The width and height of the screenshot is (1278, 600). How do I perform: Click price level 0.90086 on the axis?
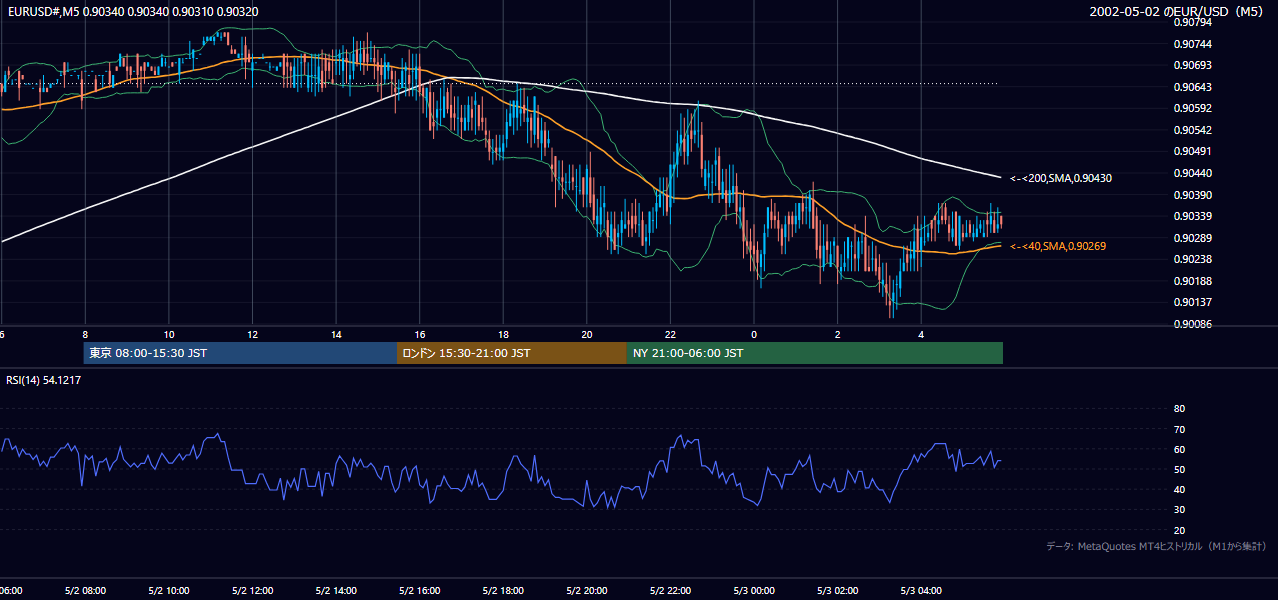[1191, 324]
